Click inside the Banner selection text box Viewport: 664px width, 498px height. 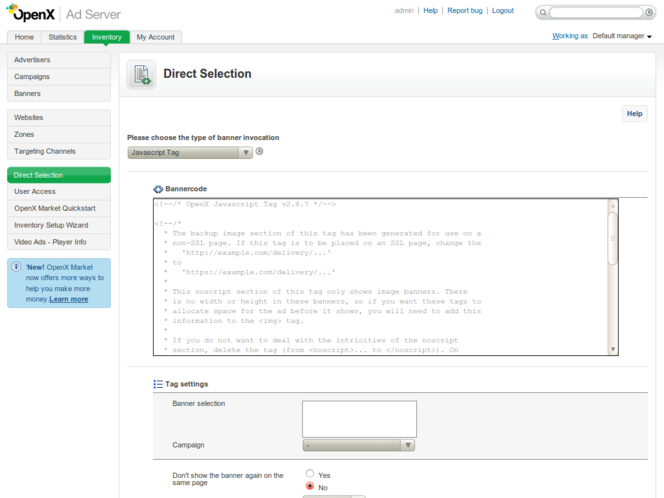[x=359, y=418]
